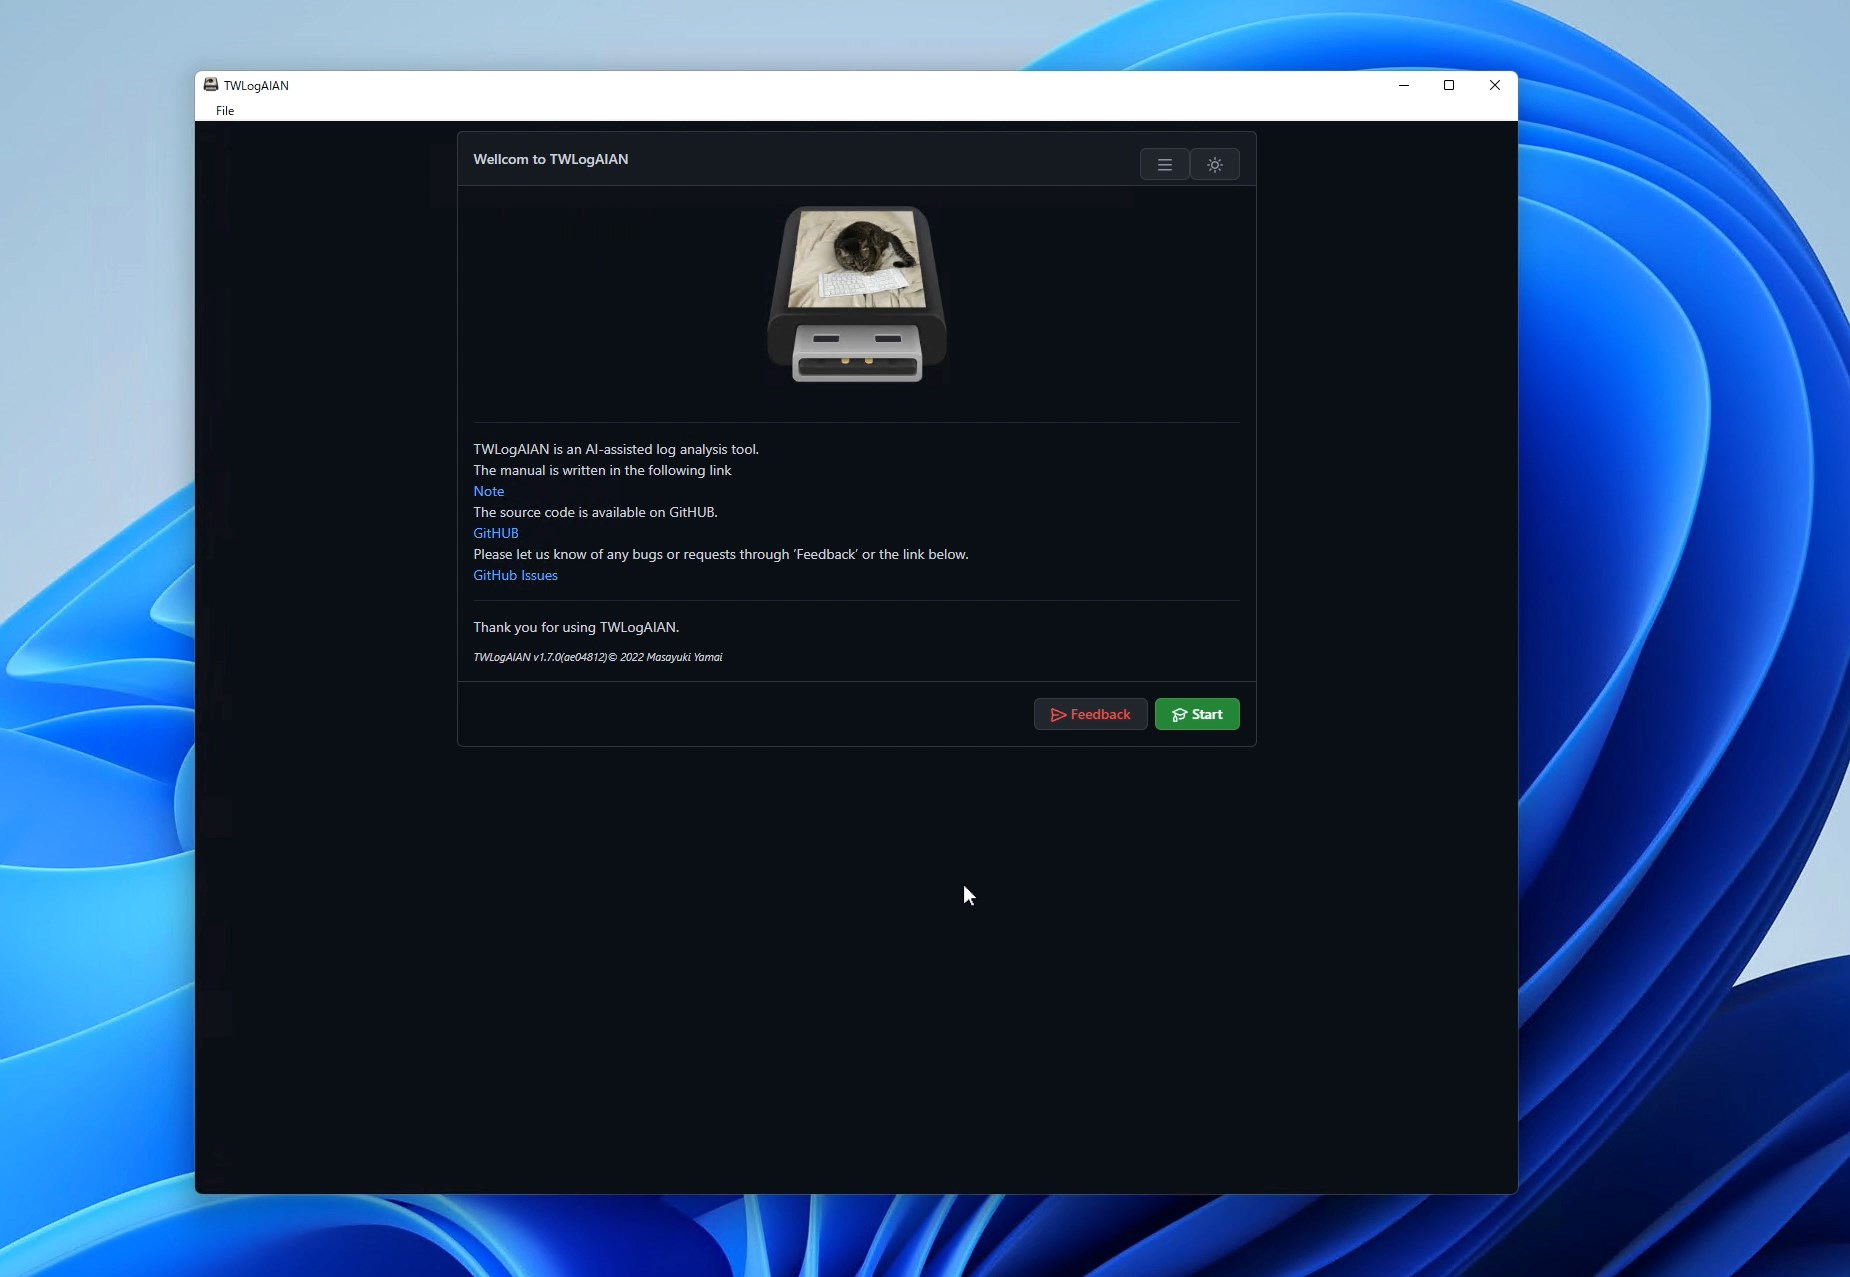Click the TWLogAIAN app icon in title bar
1850x1277 pixels.
211,85
